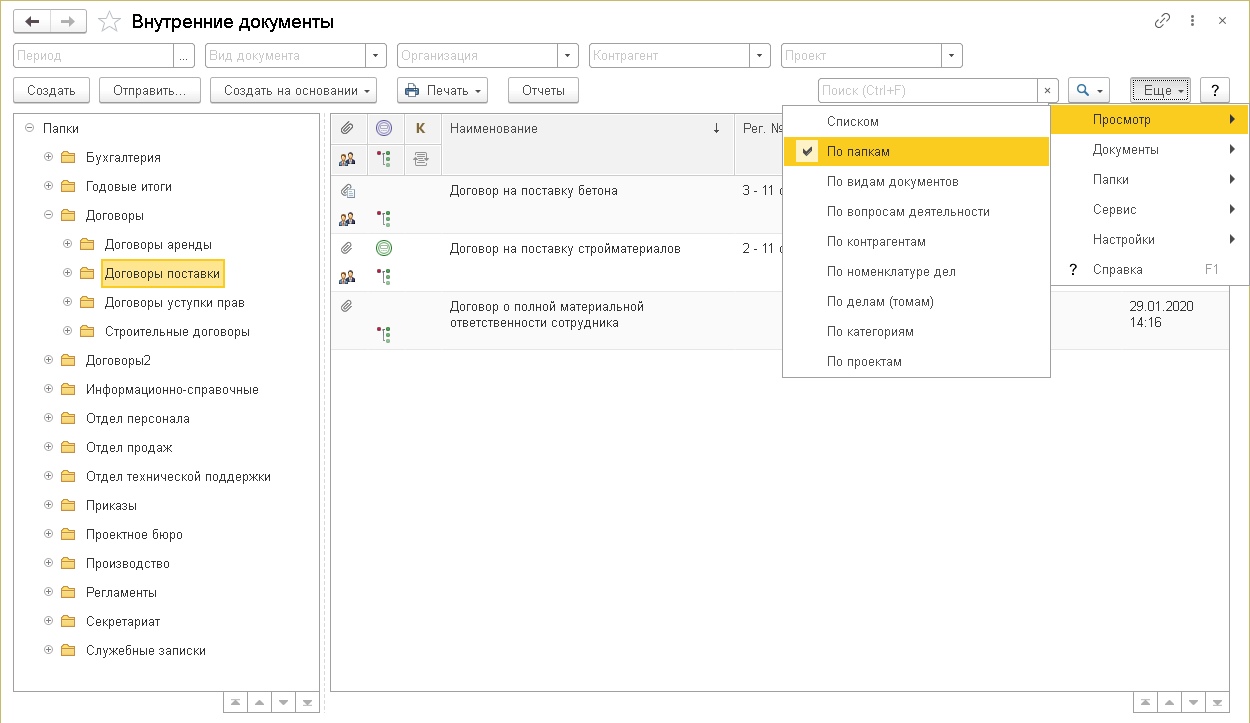Collapse the 'Договоры' folder tree
The width and height of the screenshot is (1250, 723).
coord(48,215)
